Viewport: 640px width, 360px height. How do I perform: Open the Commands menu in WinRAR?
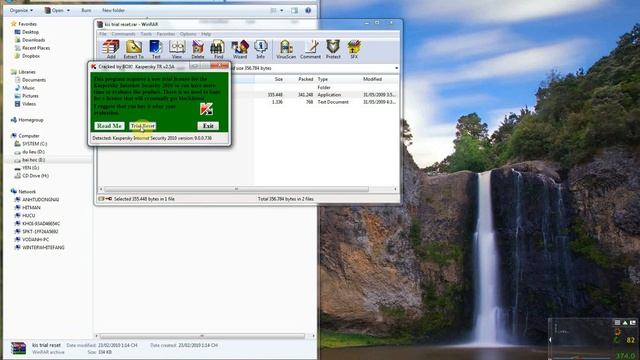pyautogui.click(x=123, y=34)
